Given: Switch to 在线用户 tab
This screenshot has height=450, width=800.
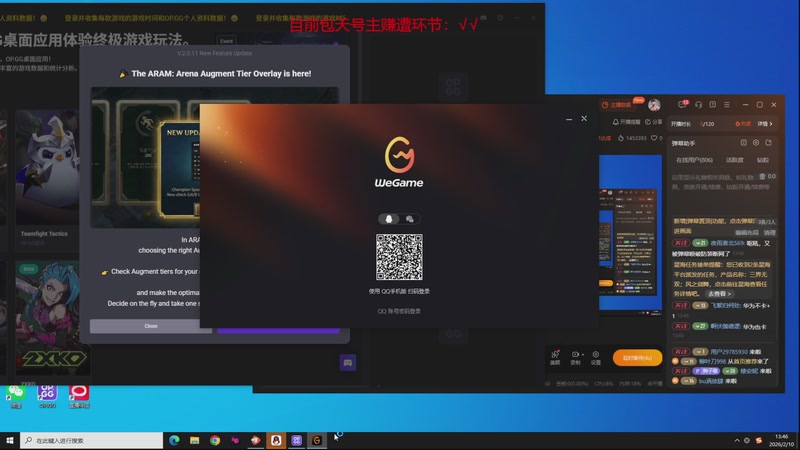Looking at the screenshot, I should point(694,160).
